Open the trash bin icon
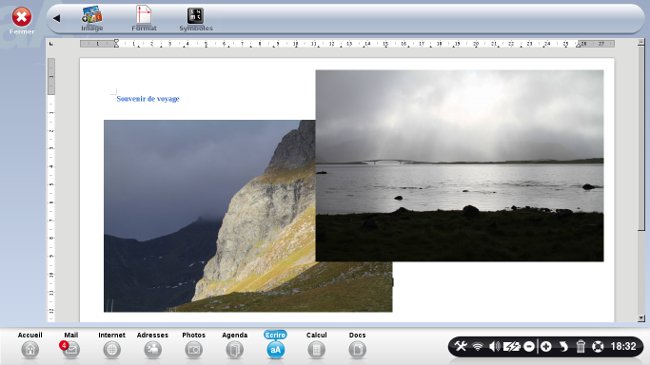650x365 pixels. pos(581,346)
